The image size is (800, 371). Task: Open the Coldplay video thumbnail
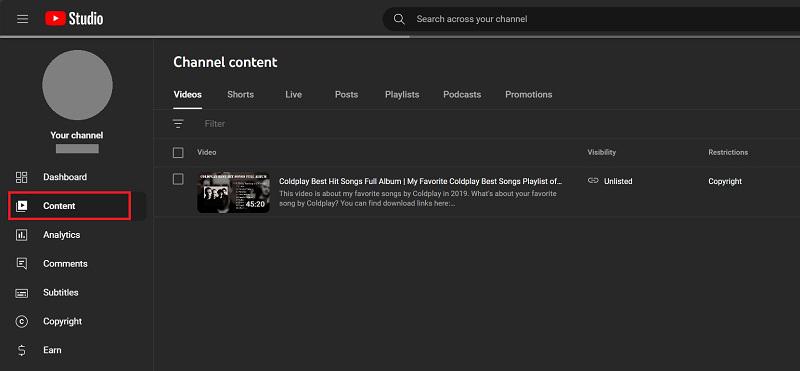click(x=233, y=192)
